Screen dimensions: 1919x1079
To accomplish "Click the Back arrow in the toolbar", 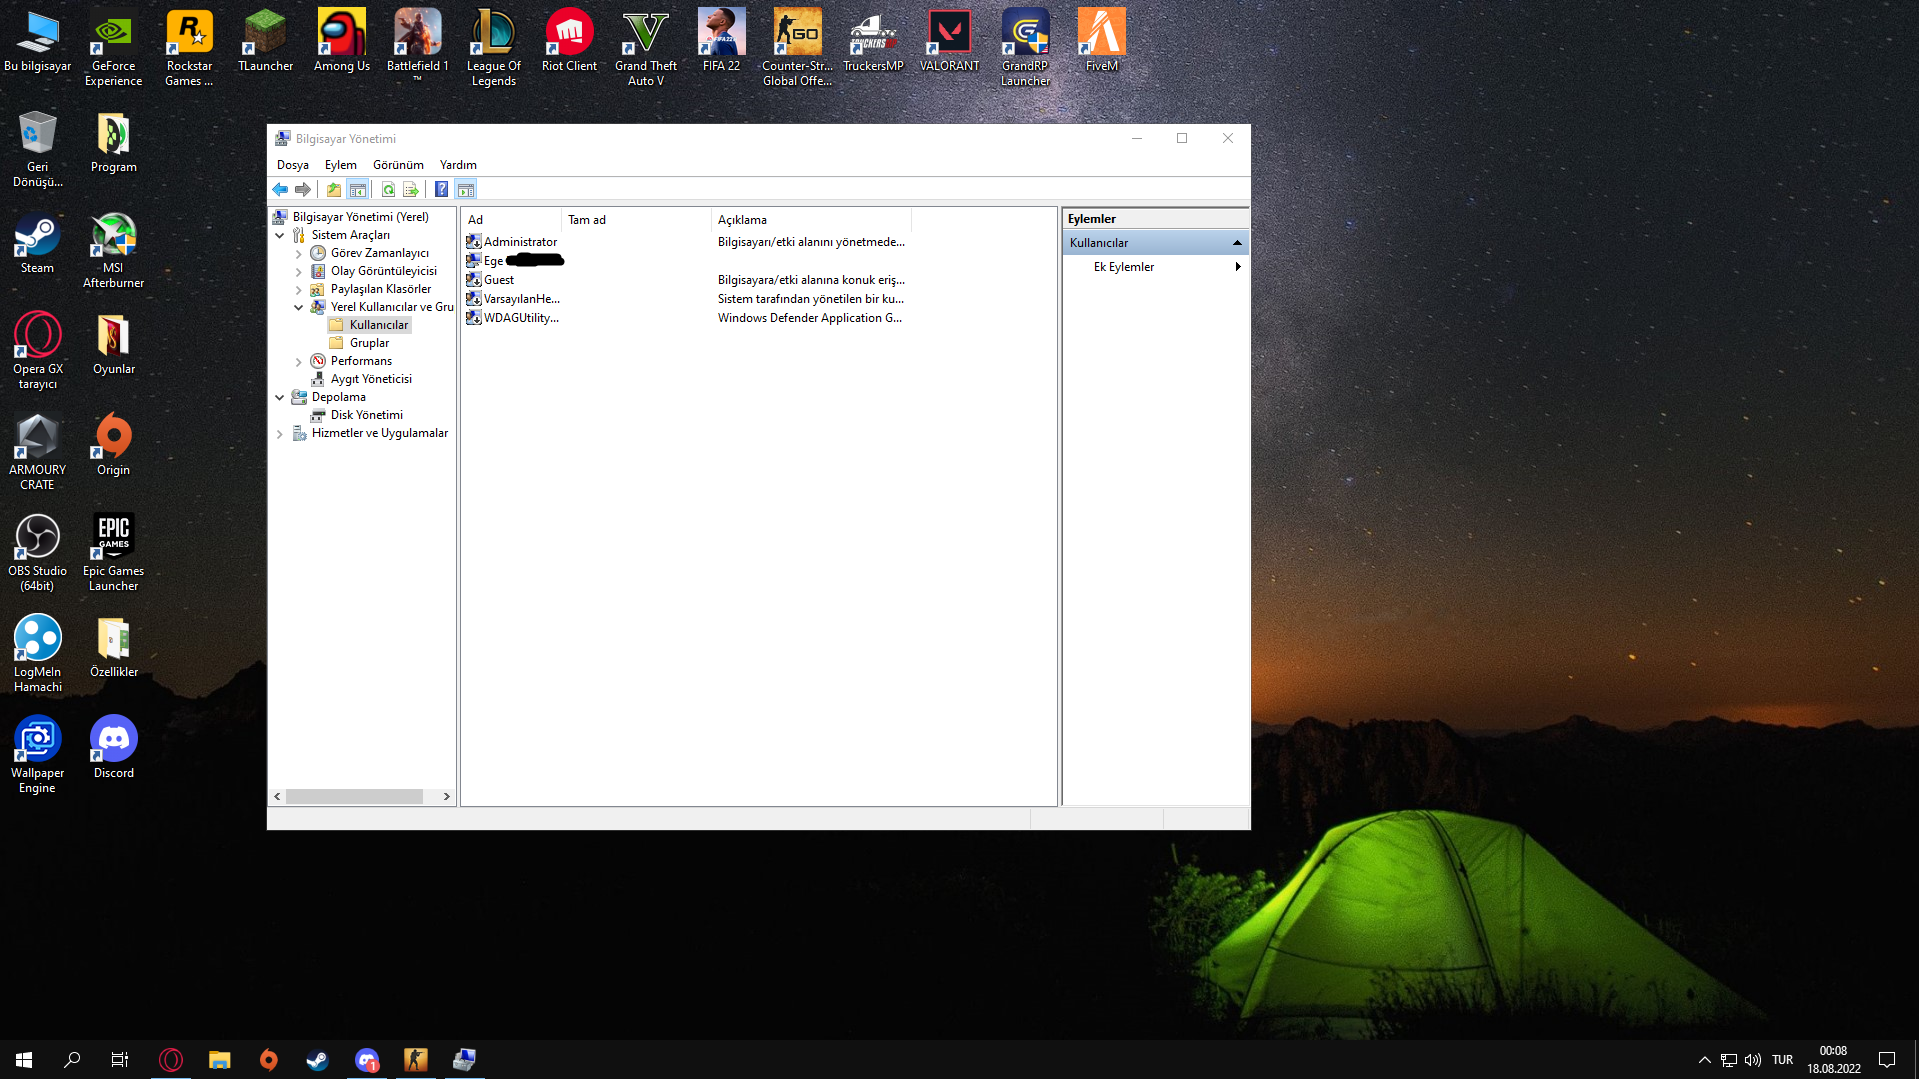I will point(280,190).
